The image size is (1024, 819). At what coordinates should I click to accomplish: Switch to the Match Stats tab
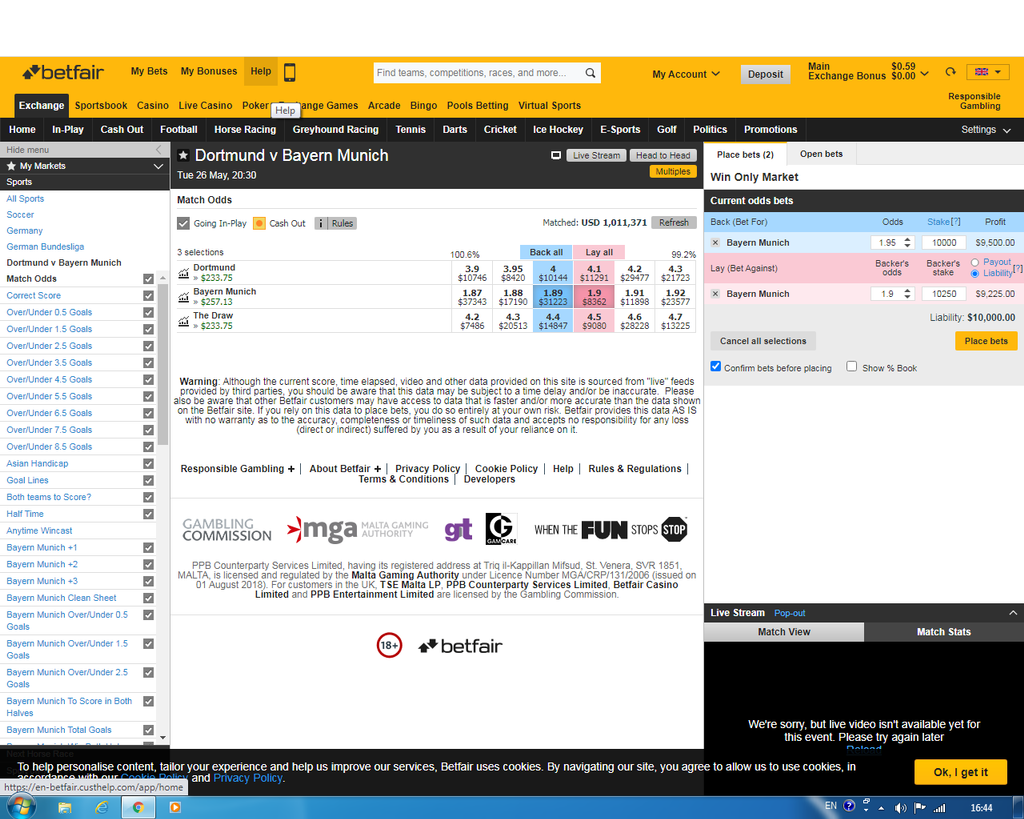pyautogui.click(x=944, y=632)
